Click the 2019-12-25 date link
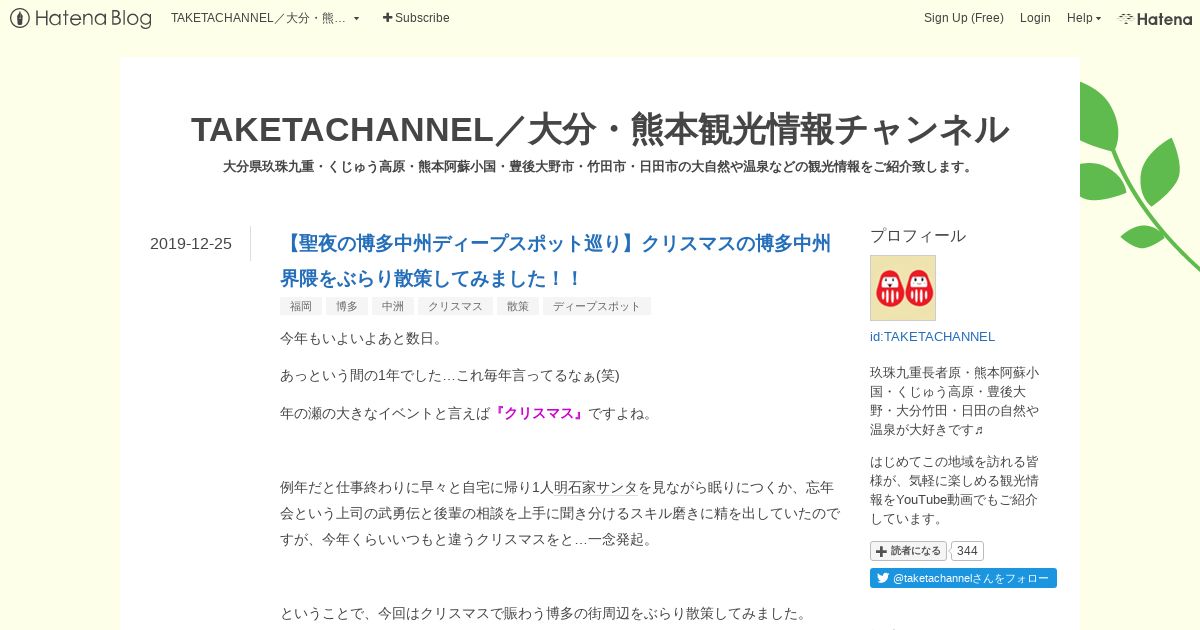Screen dimensions: 1200x630 point(191,243)
